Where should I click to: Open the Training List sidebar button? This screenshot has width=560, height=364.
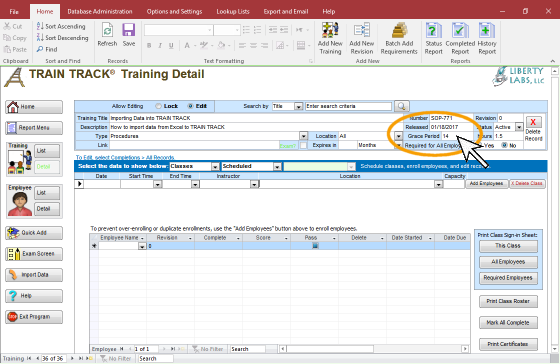[47, 151]
